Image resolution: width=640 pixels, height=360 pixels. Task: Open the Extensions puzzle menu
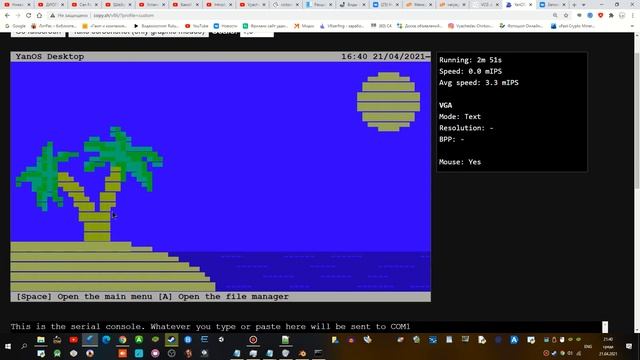pyautogui.click(x=611, y=16)
